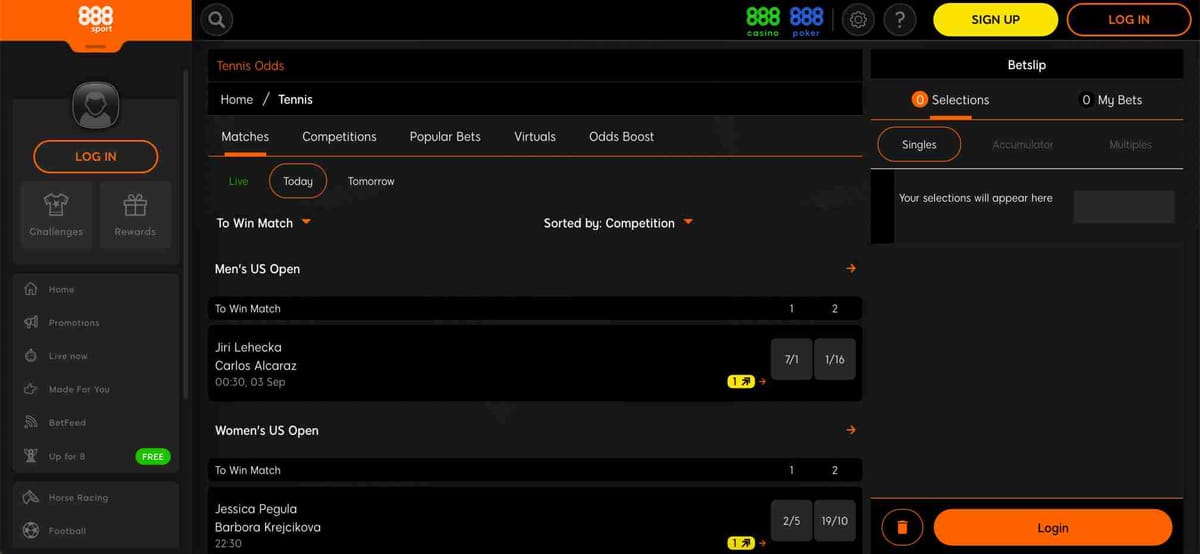Switch to Odds Boost tab
The image size is (1200, 554).
pos(621,137)
